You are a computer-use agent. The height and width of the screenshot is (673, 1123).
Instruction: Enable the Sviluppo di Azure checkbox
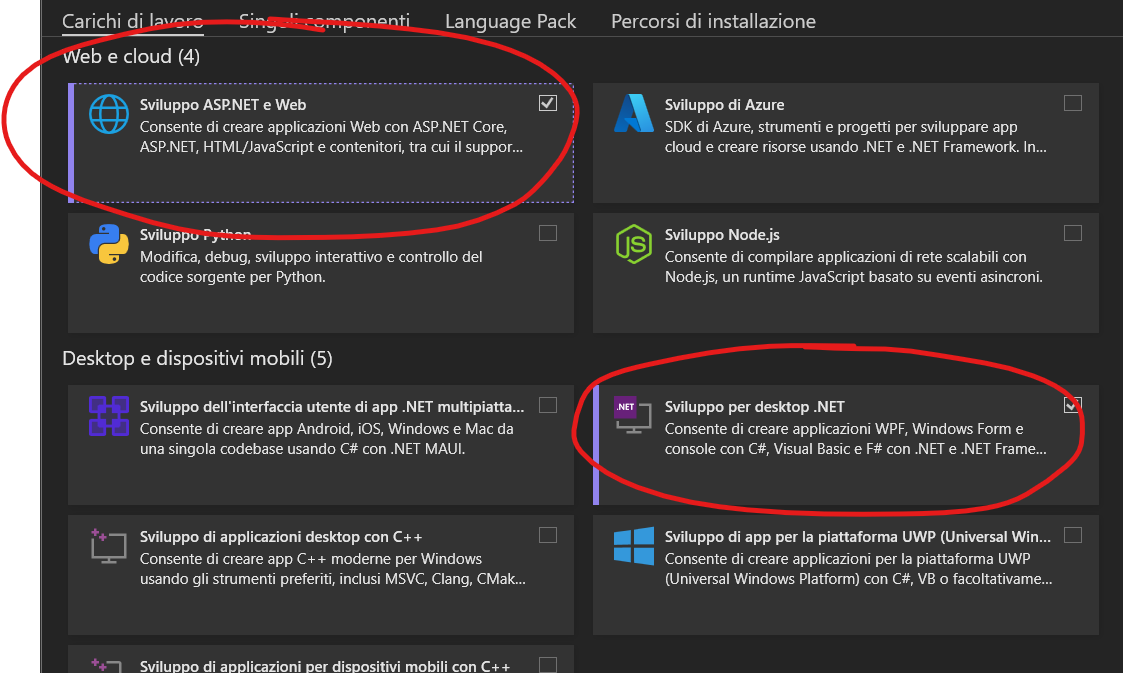click(x=1072, y=103)
